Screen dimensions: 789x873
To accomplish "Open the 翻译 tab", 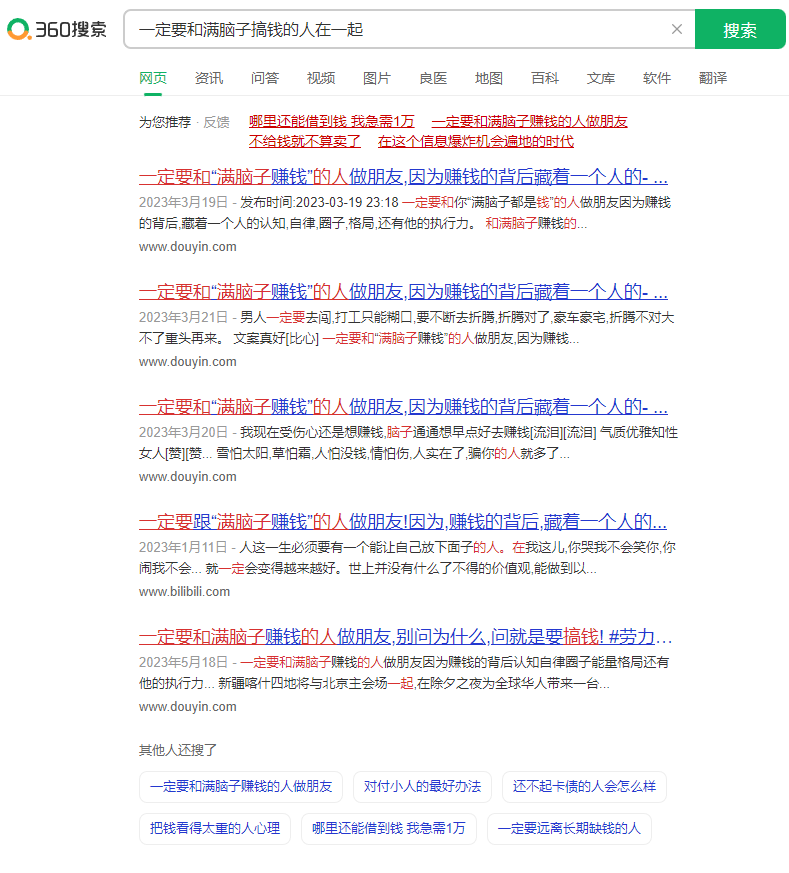I will tap(713, 78).
